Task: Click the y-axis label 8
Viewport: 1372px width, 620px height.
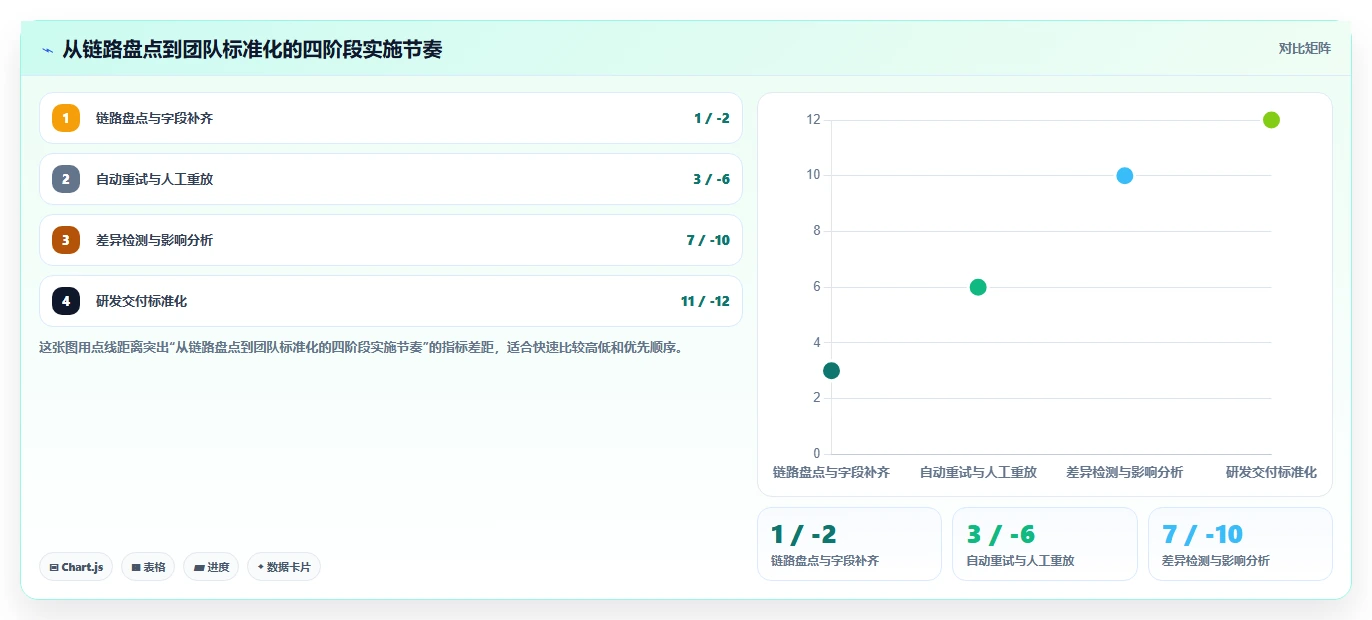Action: (x=816, y=231)
